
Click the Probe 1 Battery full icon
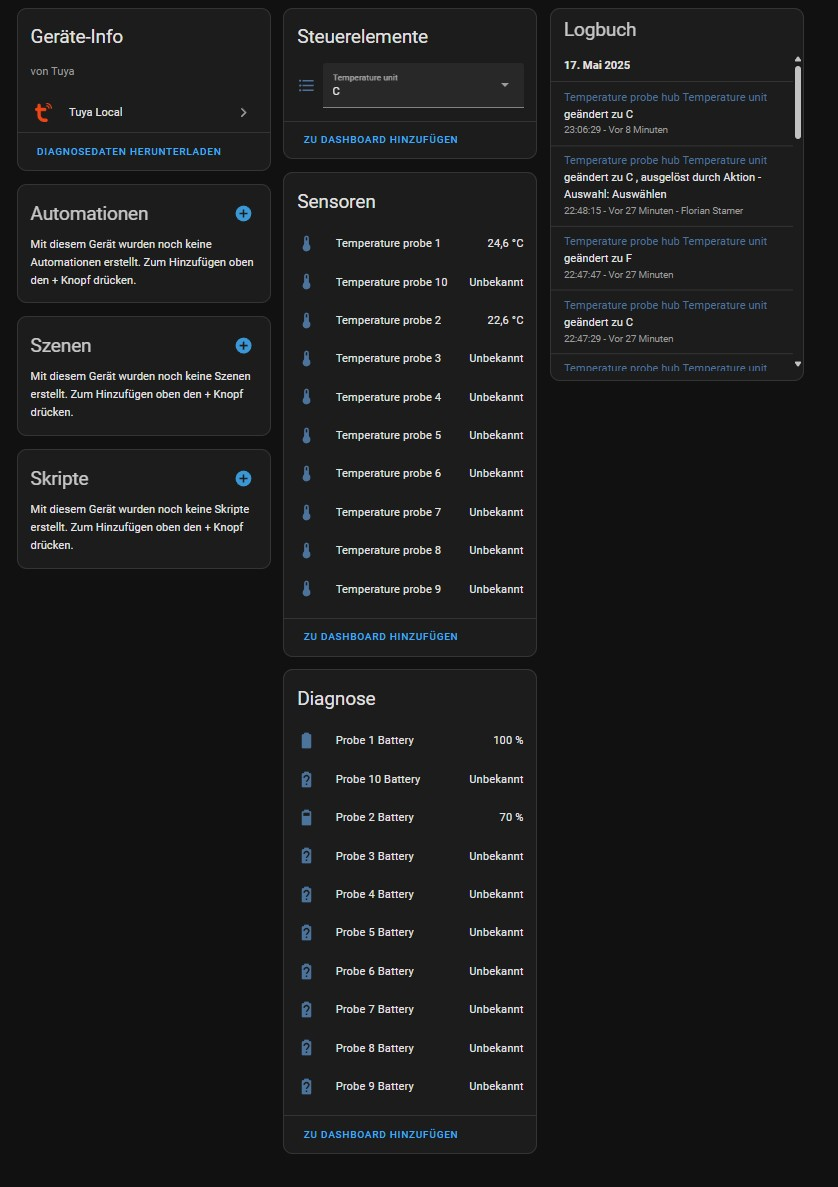(307, 740)
